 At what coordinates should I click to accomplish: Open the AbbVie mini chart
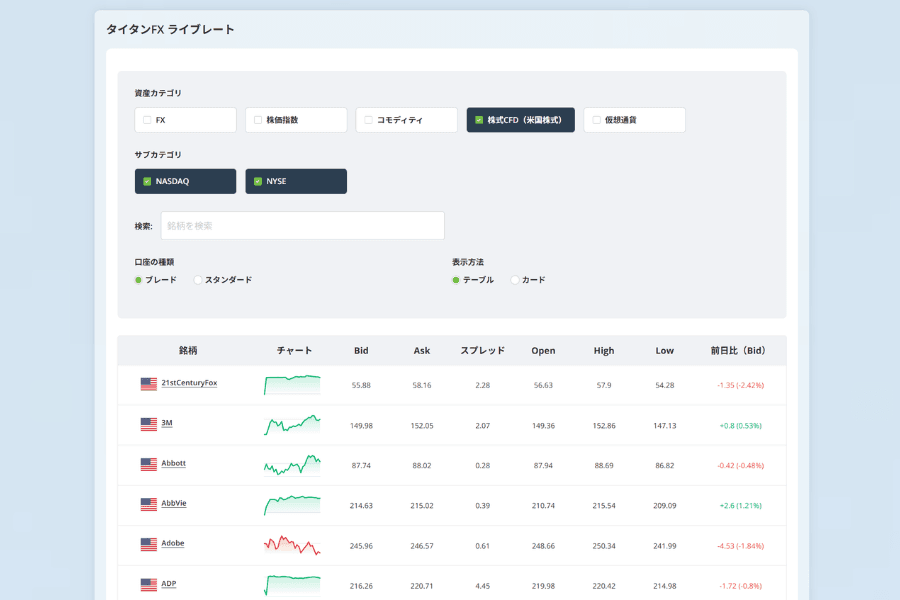(292, 505)
